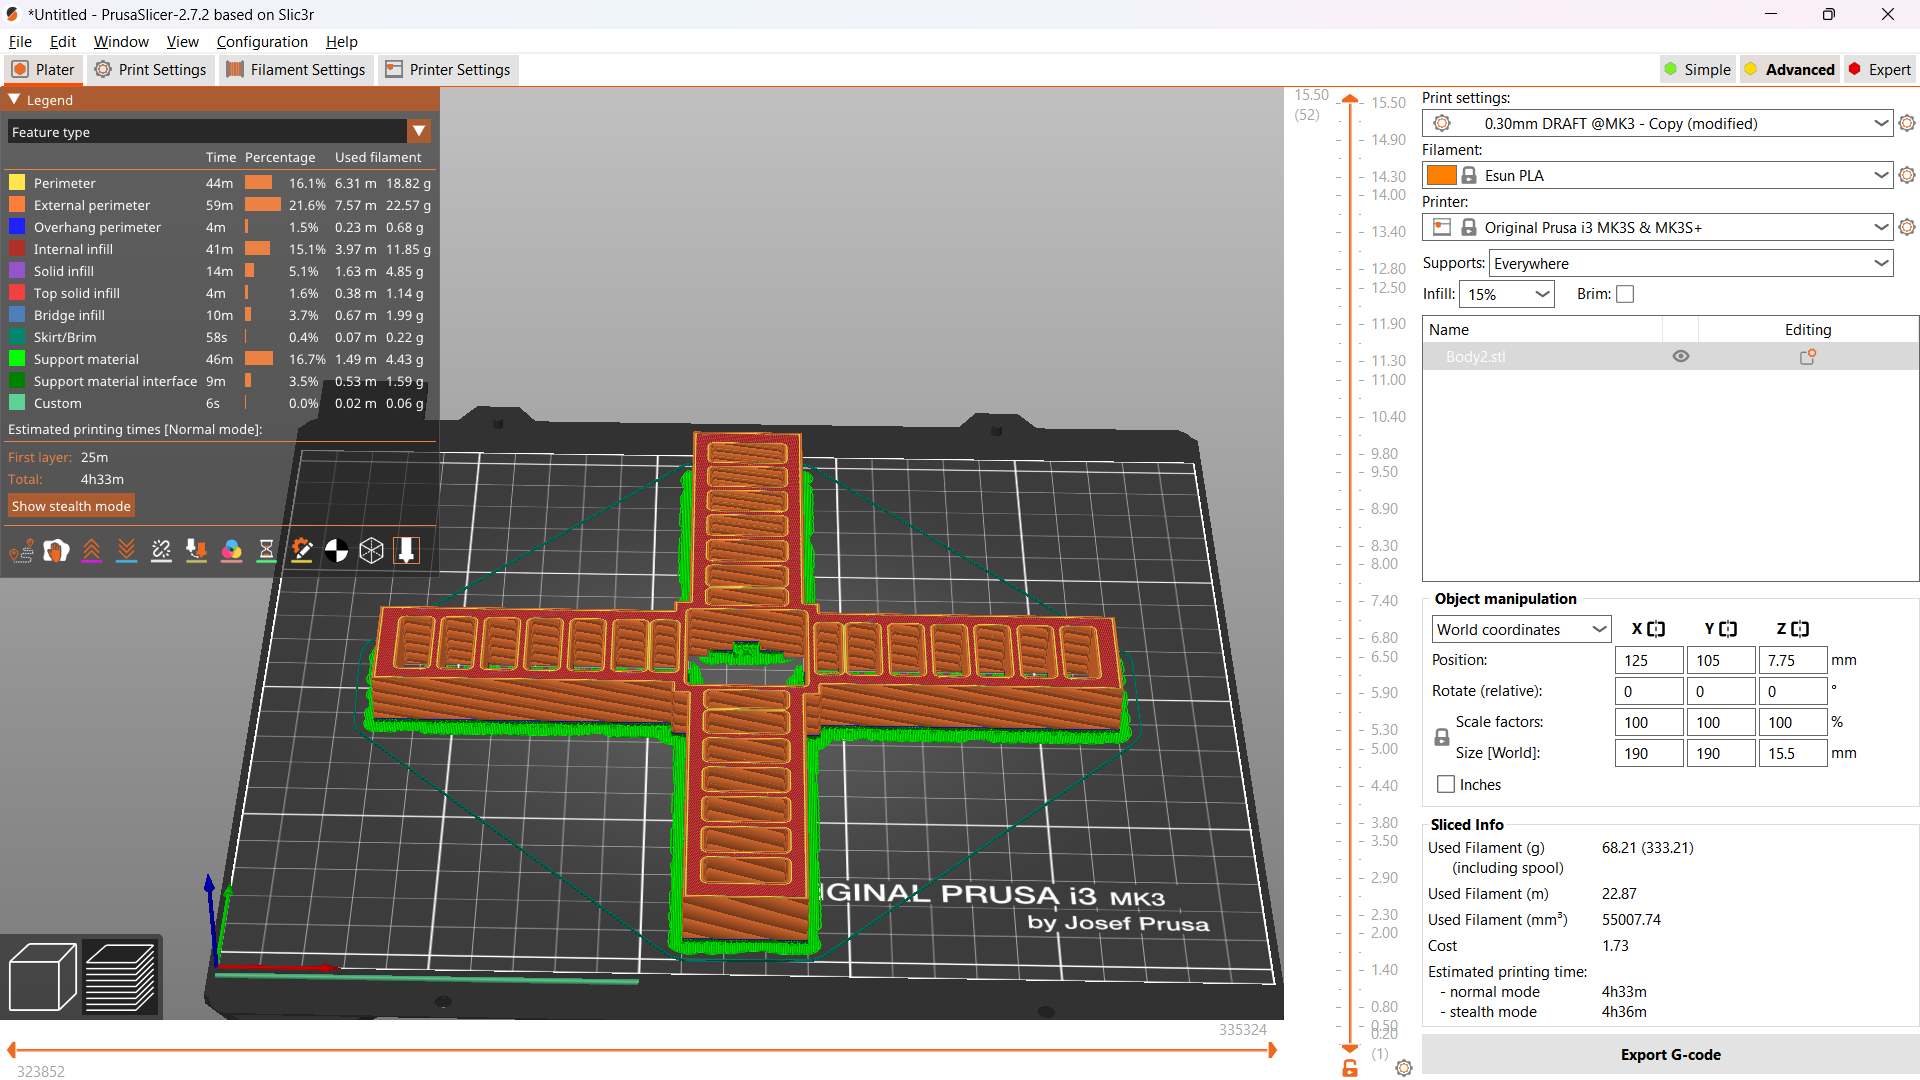
Task: Toggle center of gravity icon
Action: click(x=336, y=551)
